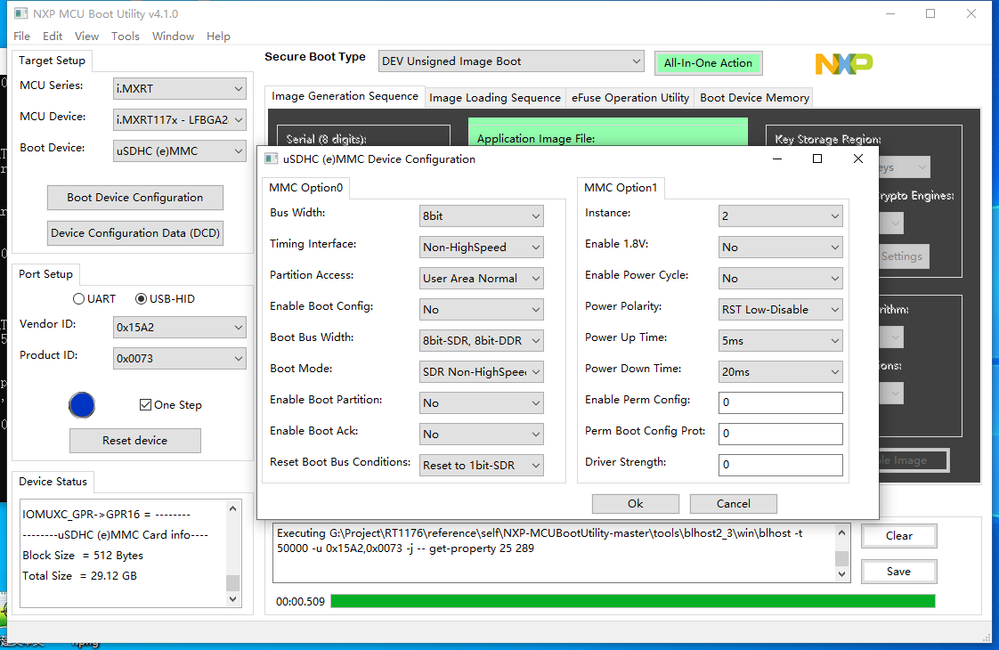Viewport: 999px width, 650px height.
Task: Open the File menu
Action: (22, 36)
